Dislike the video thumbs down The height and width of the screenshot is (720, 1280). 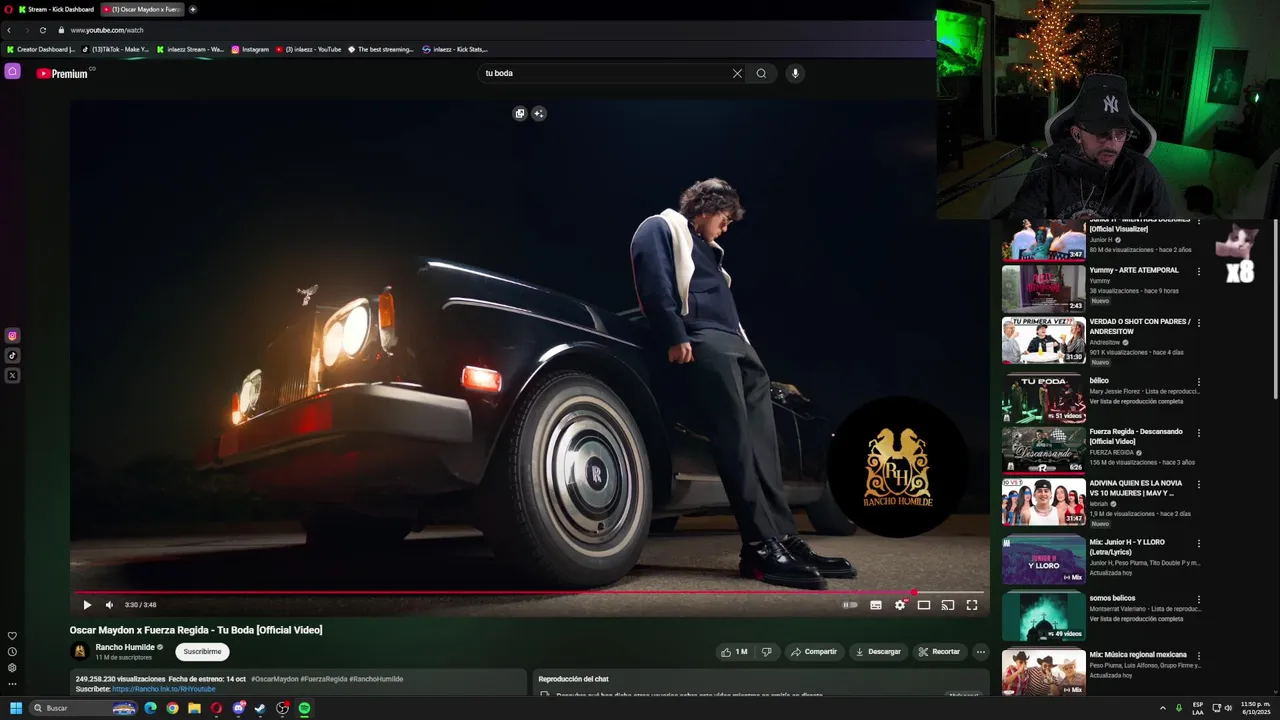(766, 652)
